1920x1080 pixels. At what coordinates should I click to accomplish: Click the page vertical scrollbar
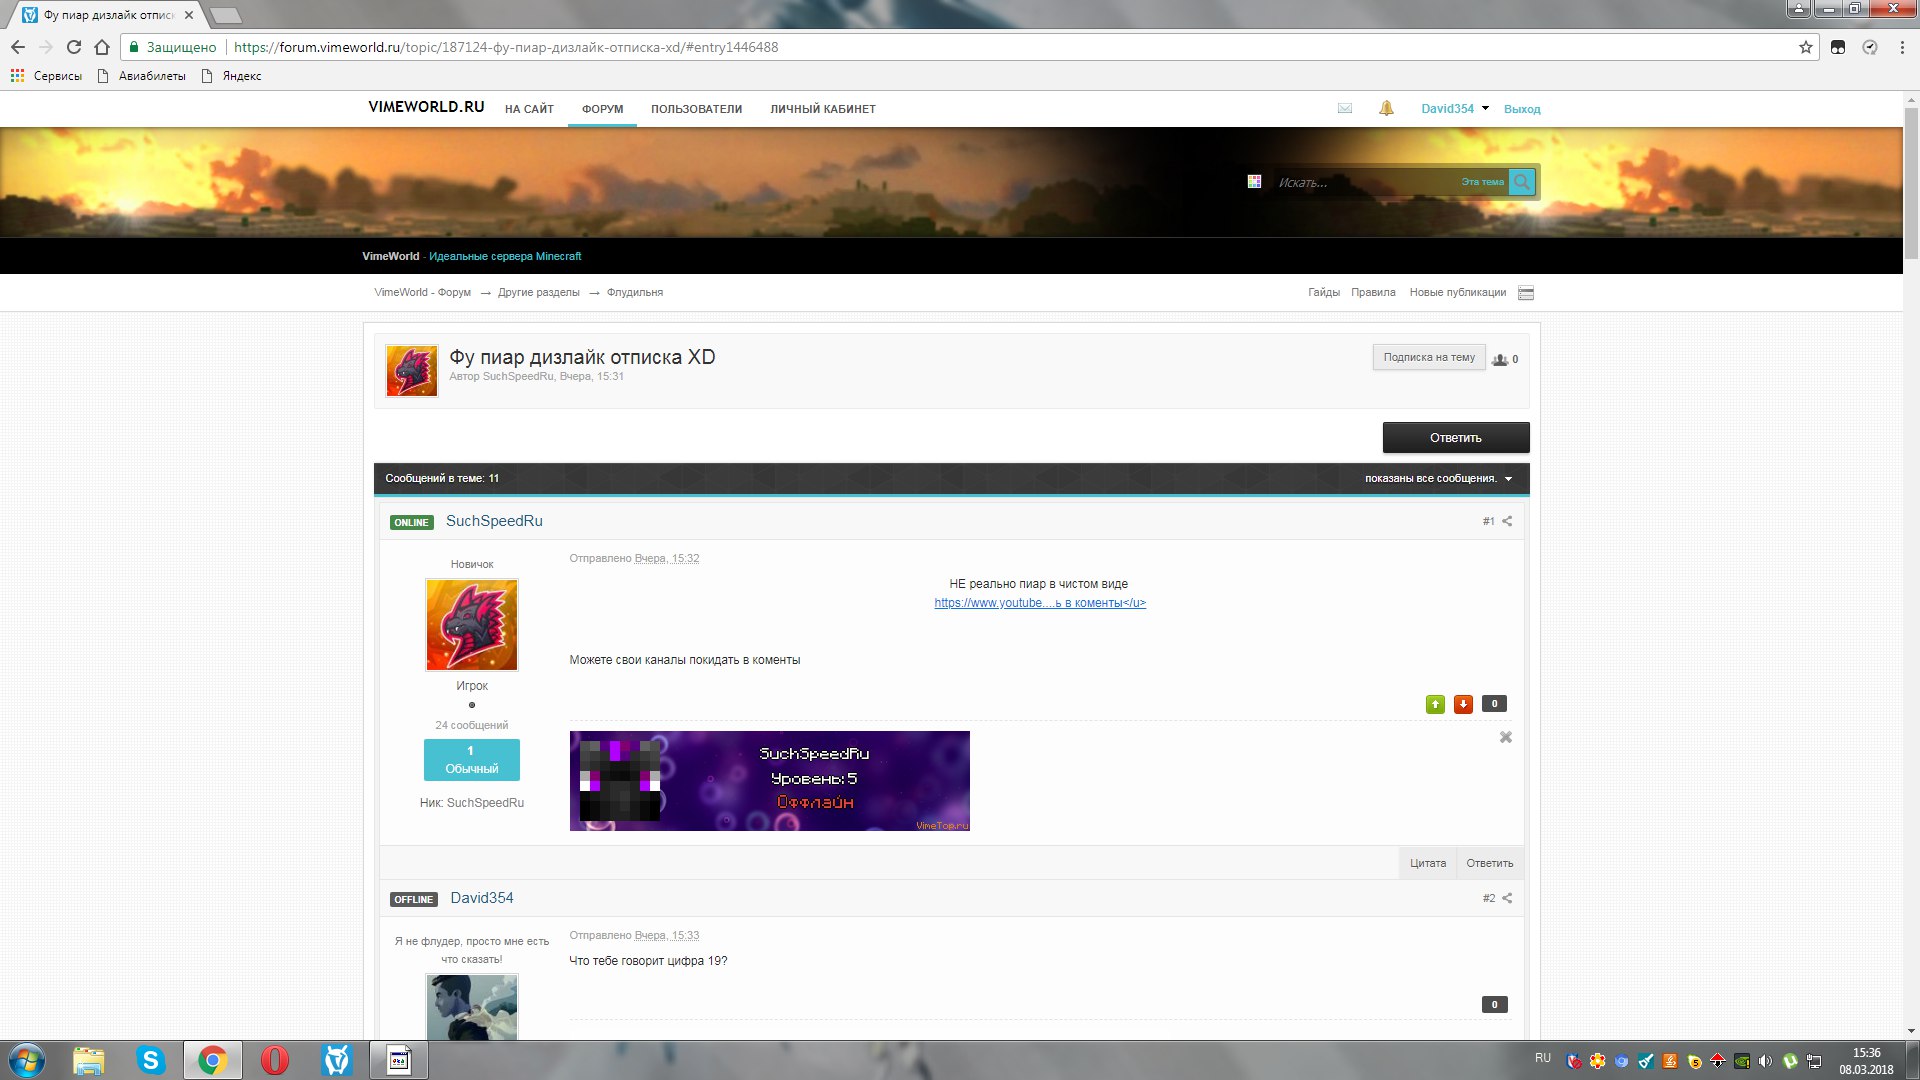point(1911,182)
